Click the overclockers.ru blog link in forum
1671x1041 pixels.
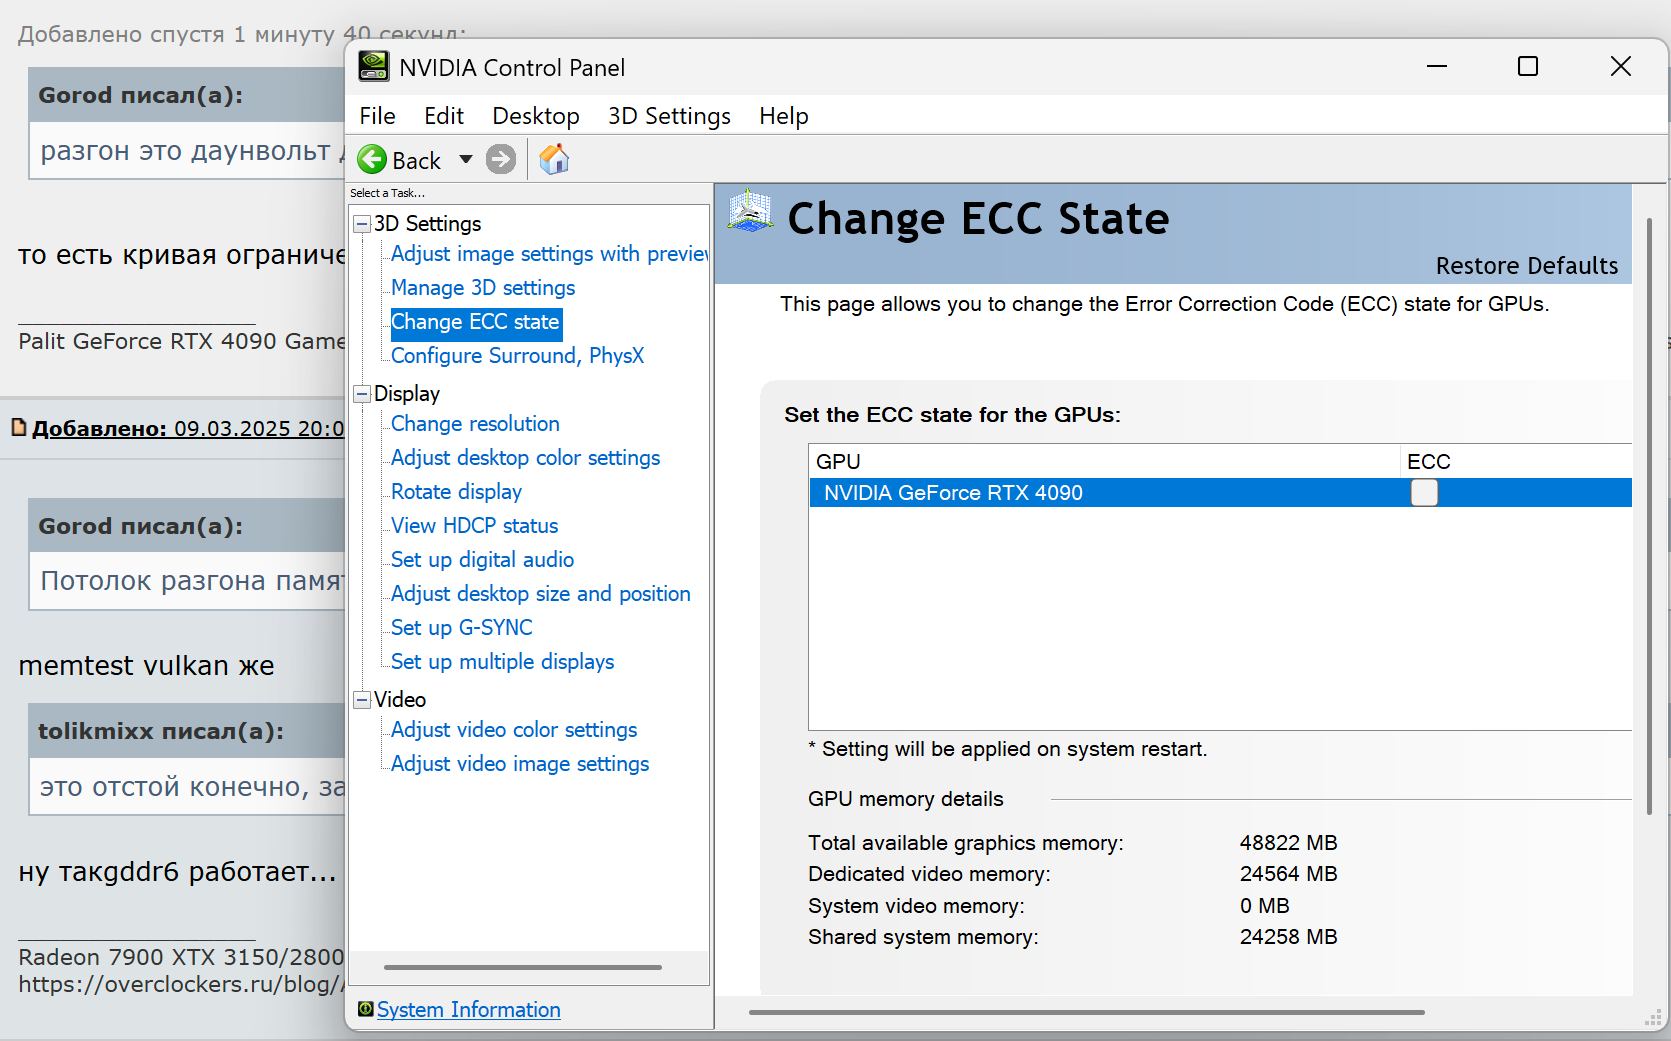(181, 984)
